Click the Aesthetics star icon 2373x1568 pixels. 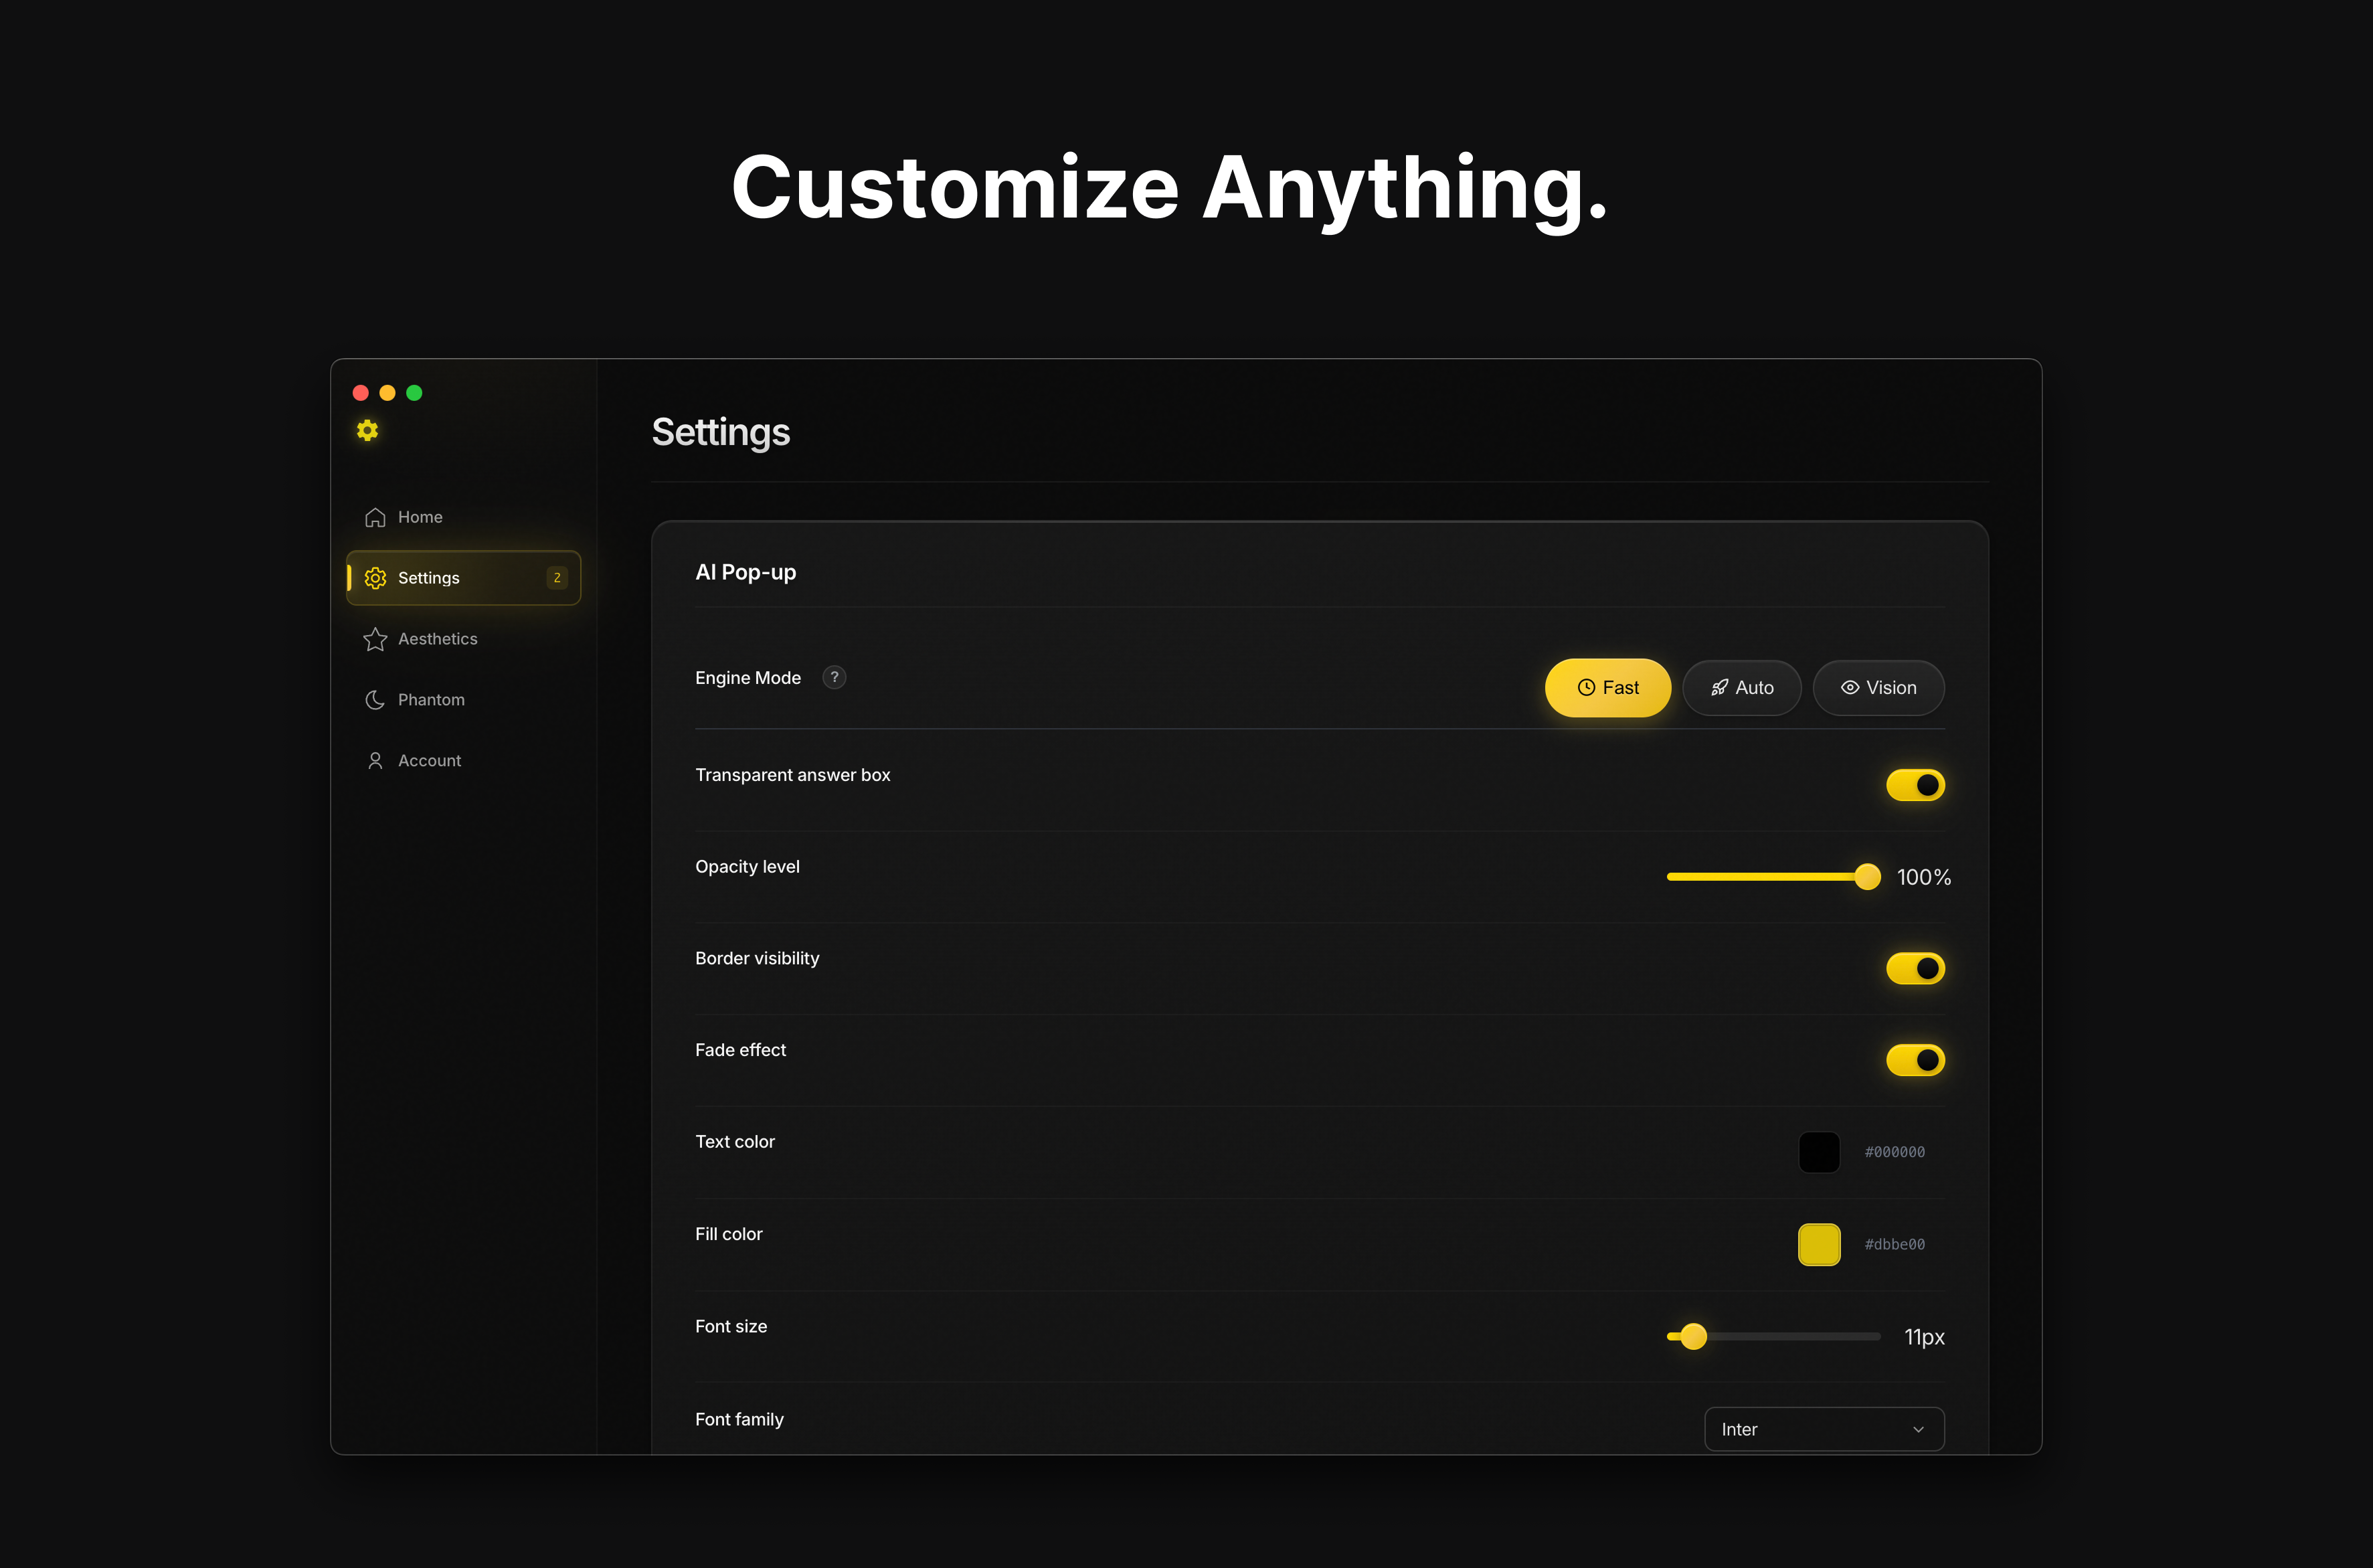375,638
